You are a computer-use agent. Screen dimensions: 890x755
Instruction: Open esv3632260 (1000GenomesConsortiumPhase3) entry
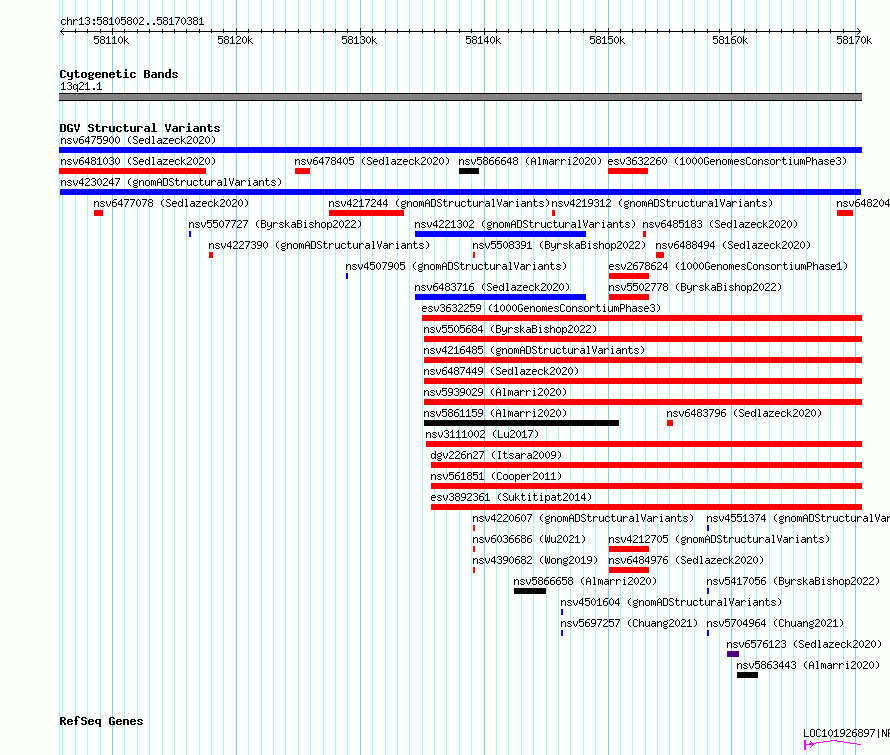[x=727, y=161]
